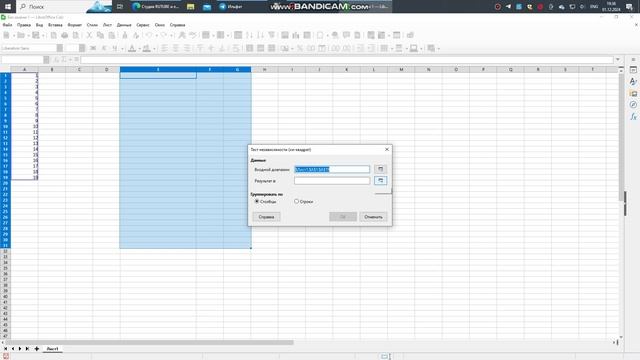Viewport: 640px width, 360px height.
Task: Open Borders dropdown arrow in toolbar
Action: click(x=391, y=49)
